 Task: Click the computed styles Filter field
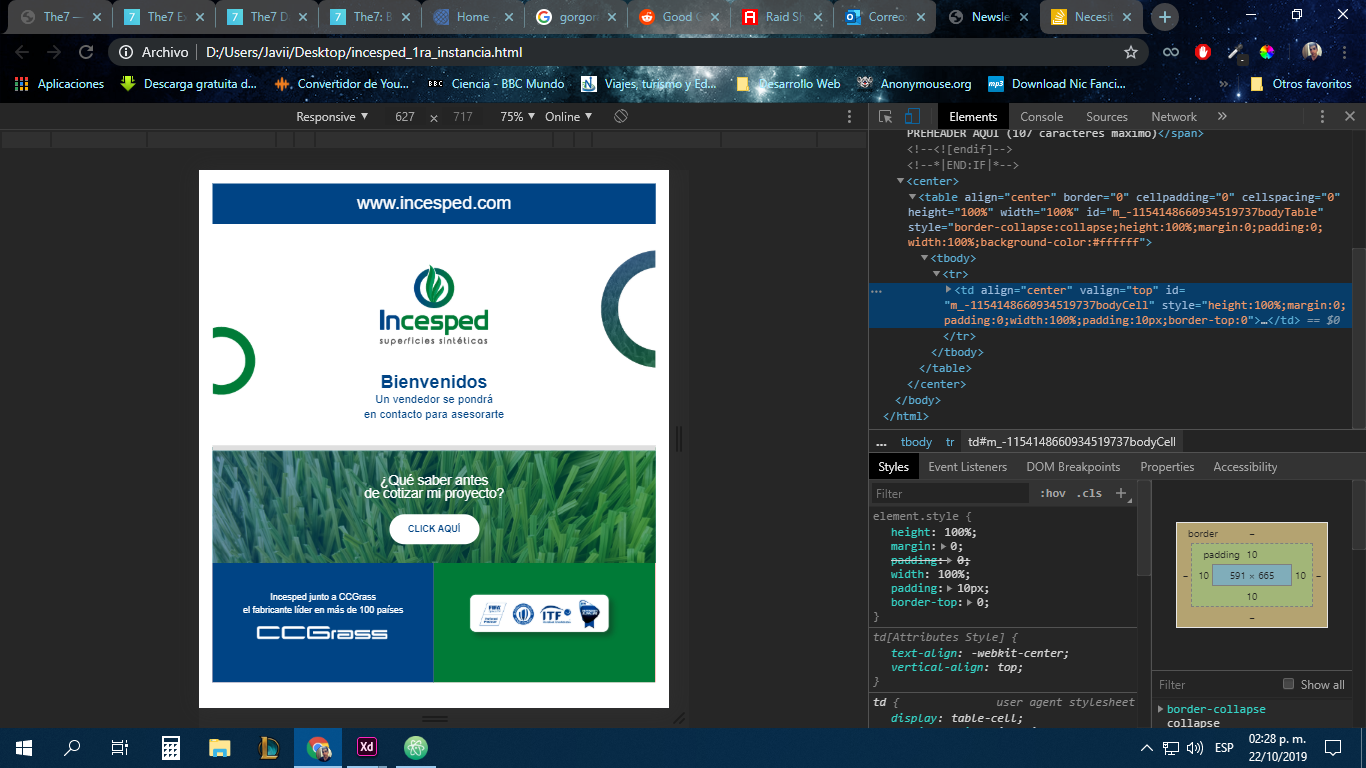pos(1215,685)
